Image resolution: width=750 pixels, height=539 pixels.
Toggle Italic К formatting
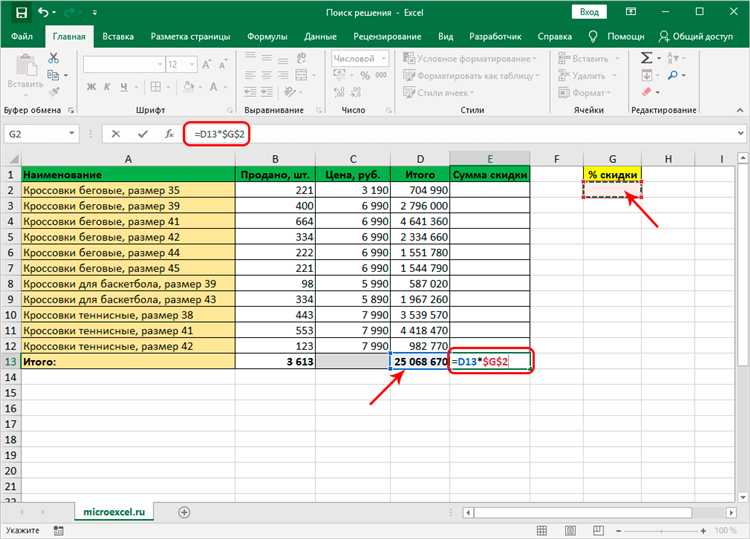[107, 87]
